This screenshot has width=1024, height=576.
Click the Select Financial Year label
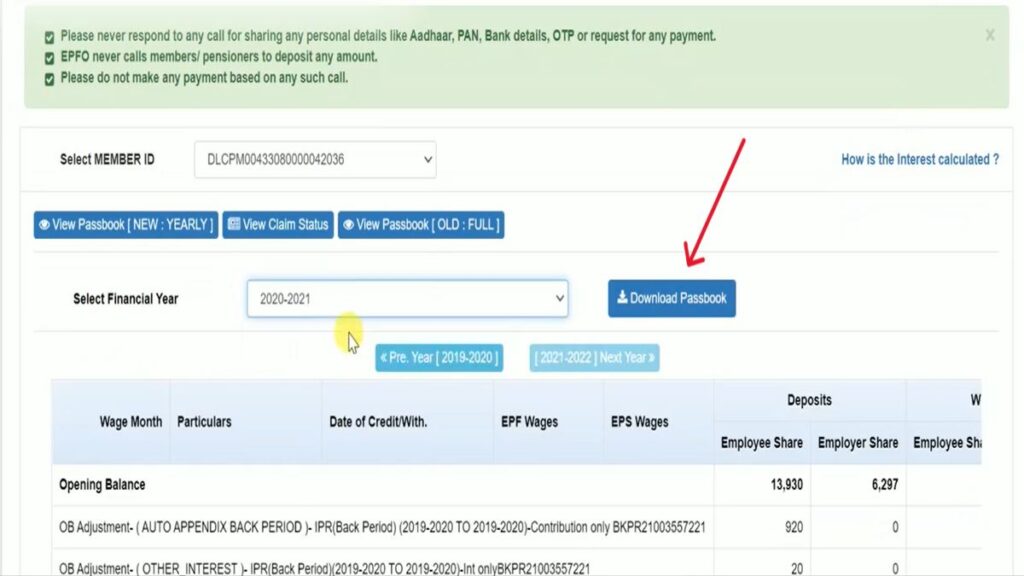coord(125,299)
